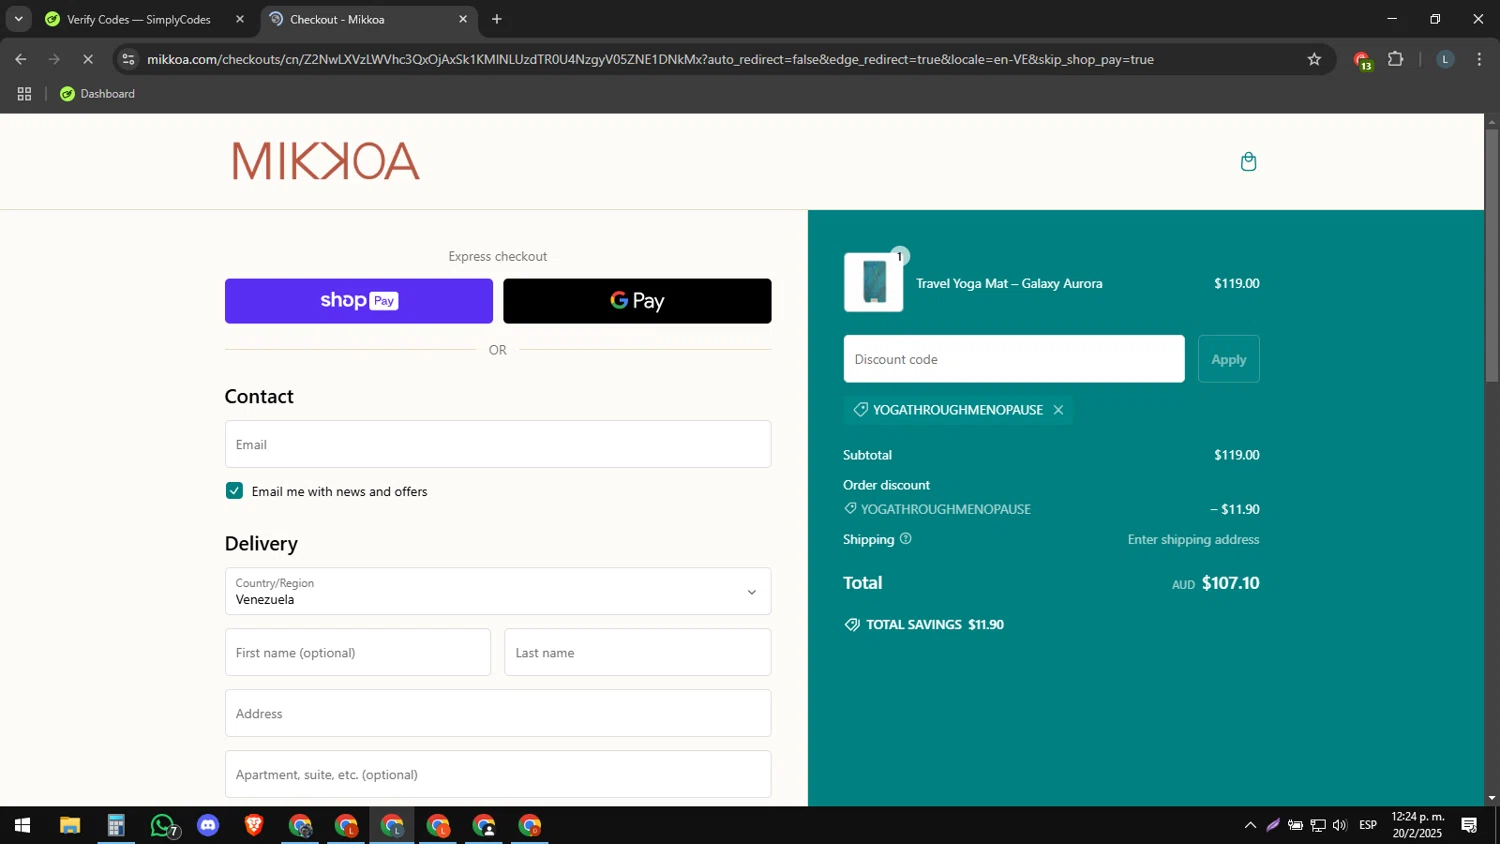Open the shopping bag cart icon
The height and width of the screenshot is (844, 1500).
(x=1248, y=162)
